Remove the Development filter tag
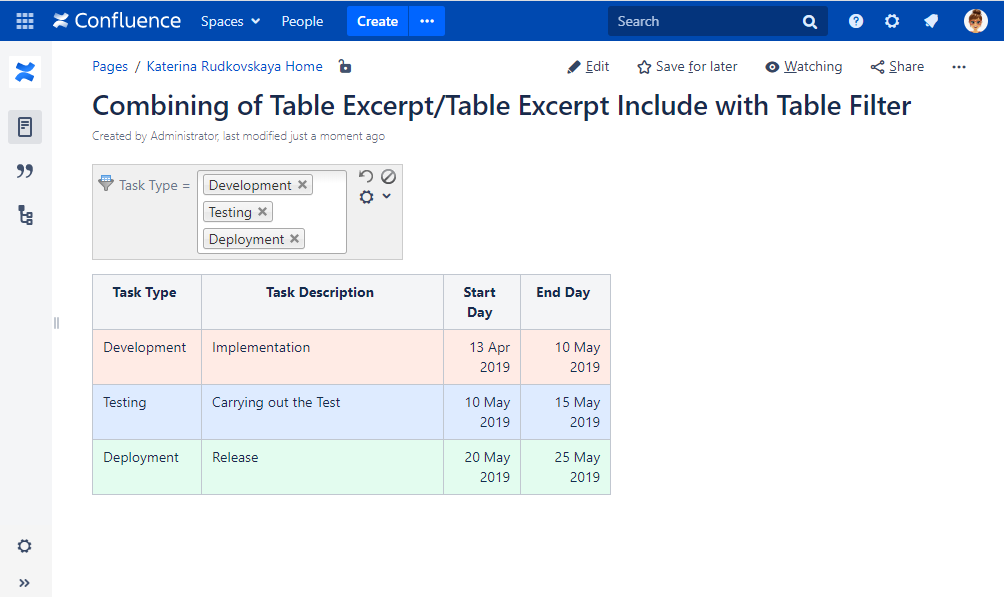The image size is (1004, 597). pos(303,185)
